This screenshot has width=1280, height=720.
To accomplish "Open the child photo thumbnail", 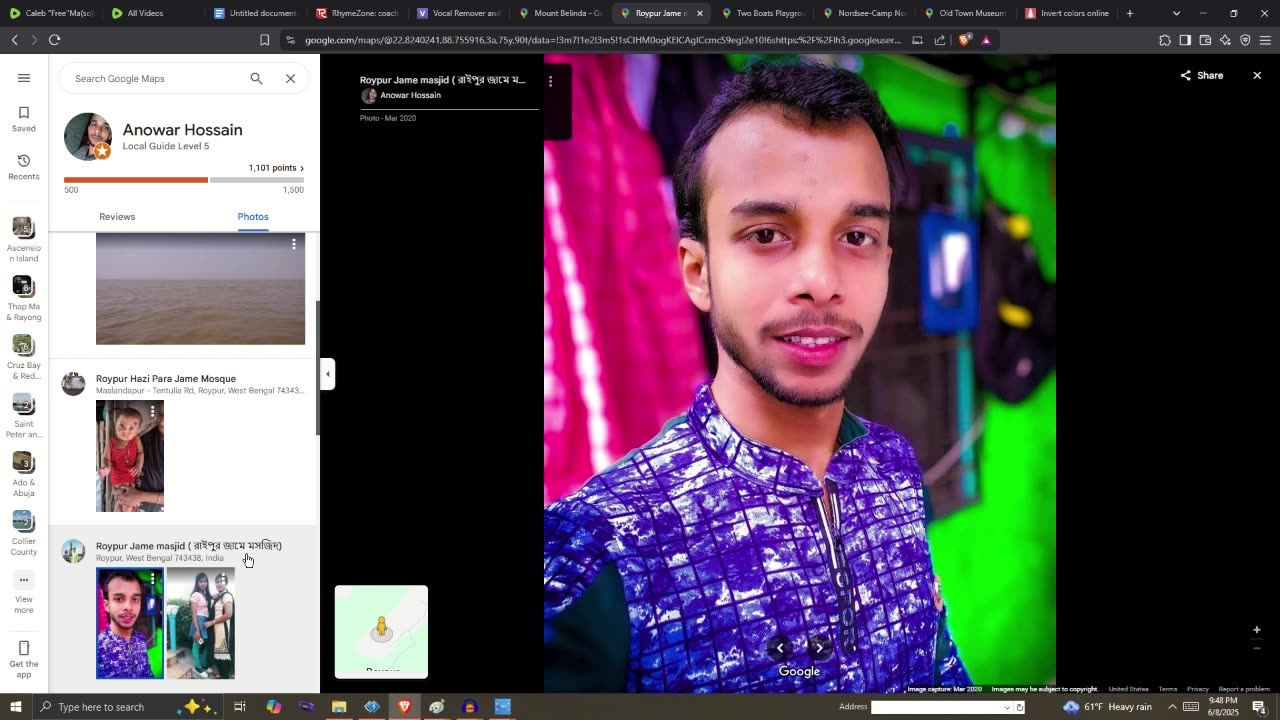I will click(x=130, y=457).
